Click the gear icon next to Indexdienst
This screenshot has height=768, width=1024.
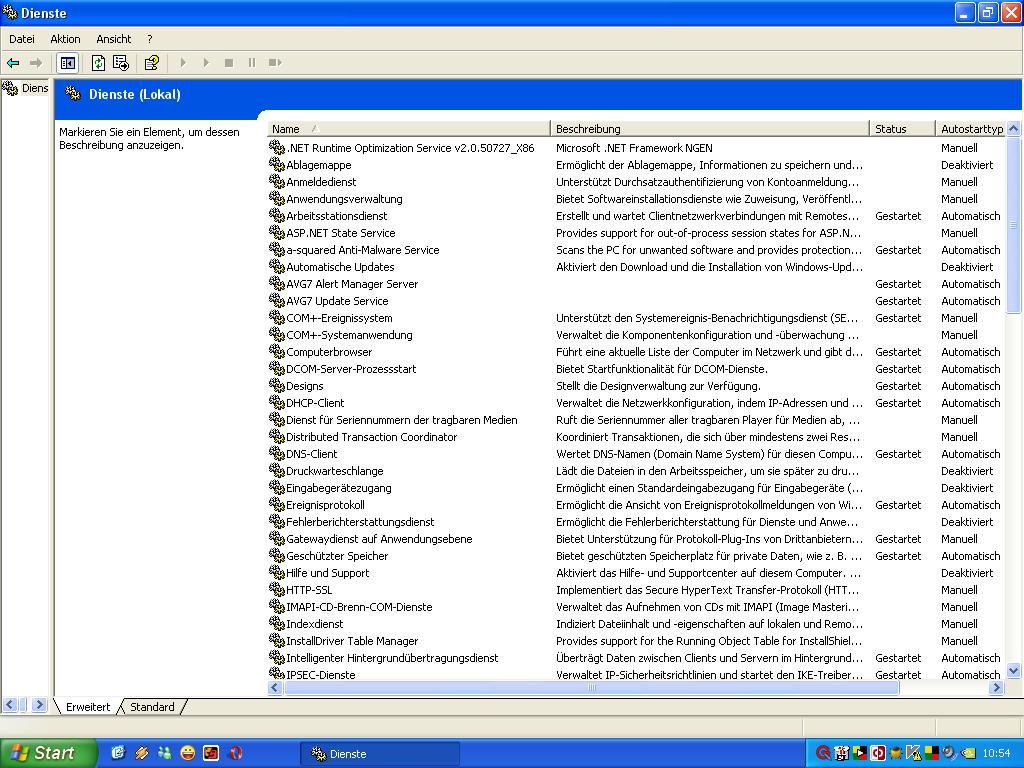coord(277,623)
